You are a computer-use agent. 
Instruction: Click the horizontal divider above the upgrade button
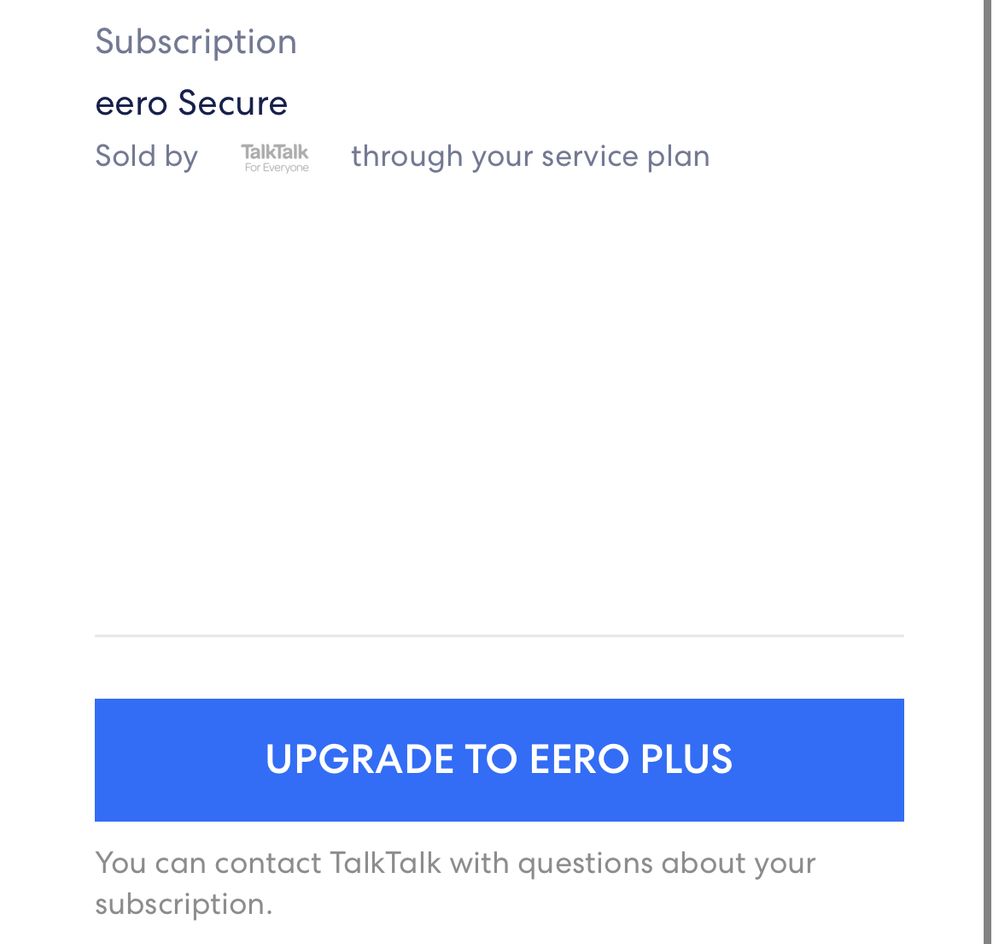499,635
